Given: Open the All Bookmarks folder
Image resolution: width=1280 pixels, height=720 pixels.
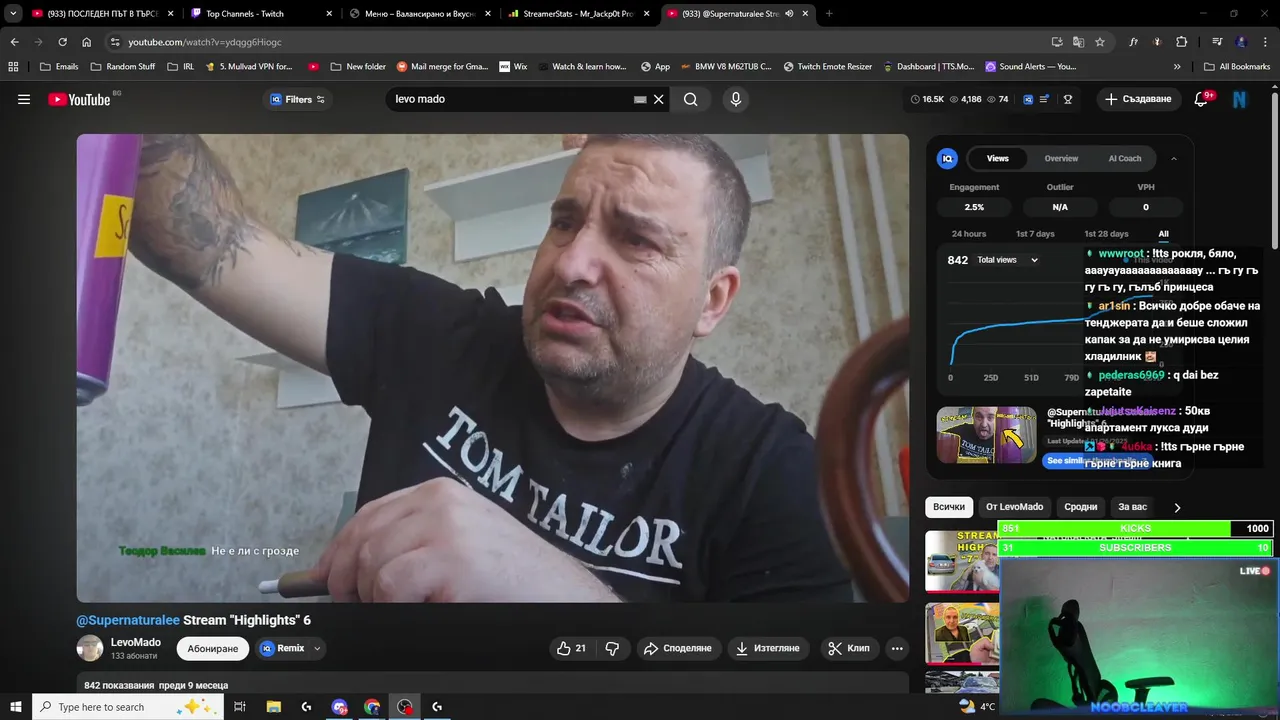Looking at the screenshot, I should pos(1237,67).
